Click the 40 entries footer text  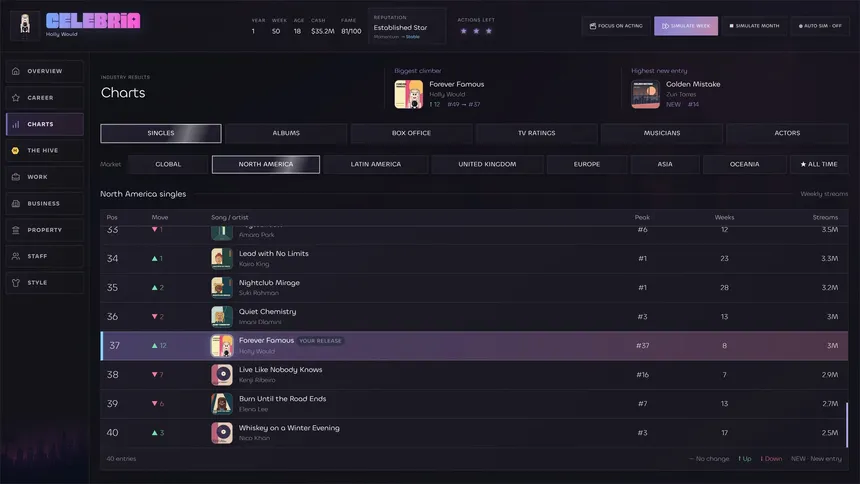tap(121, 459)
